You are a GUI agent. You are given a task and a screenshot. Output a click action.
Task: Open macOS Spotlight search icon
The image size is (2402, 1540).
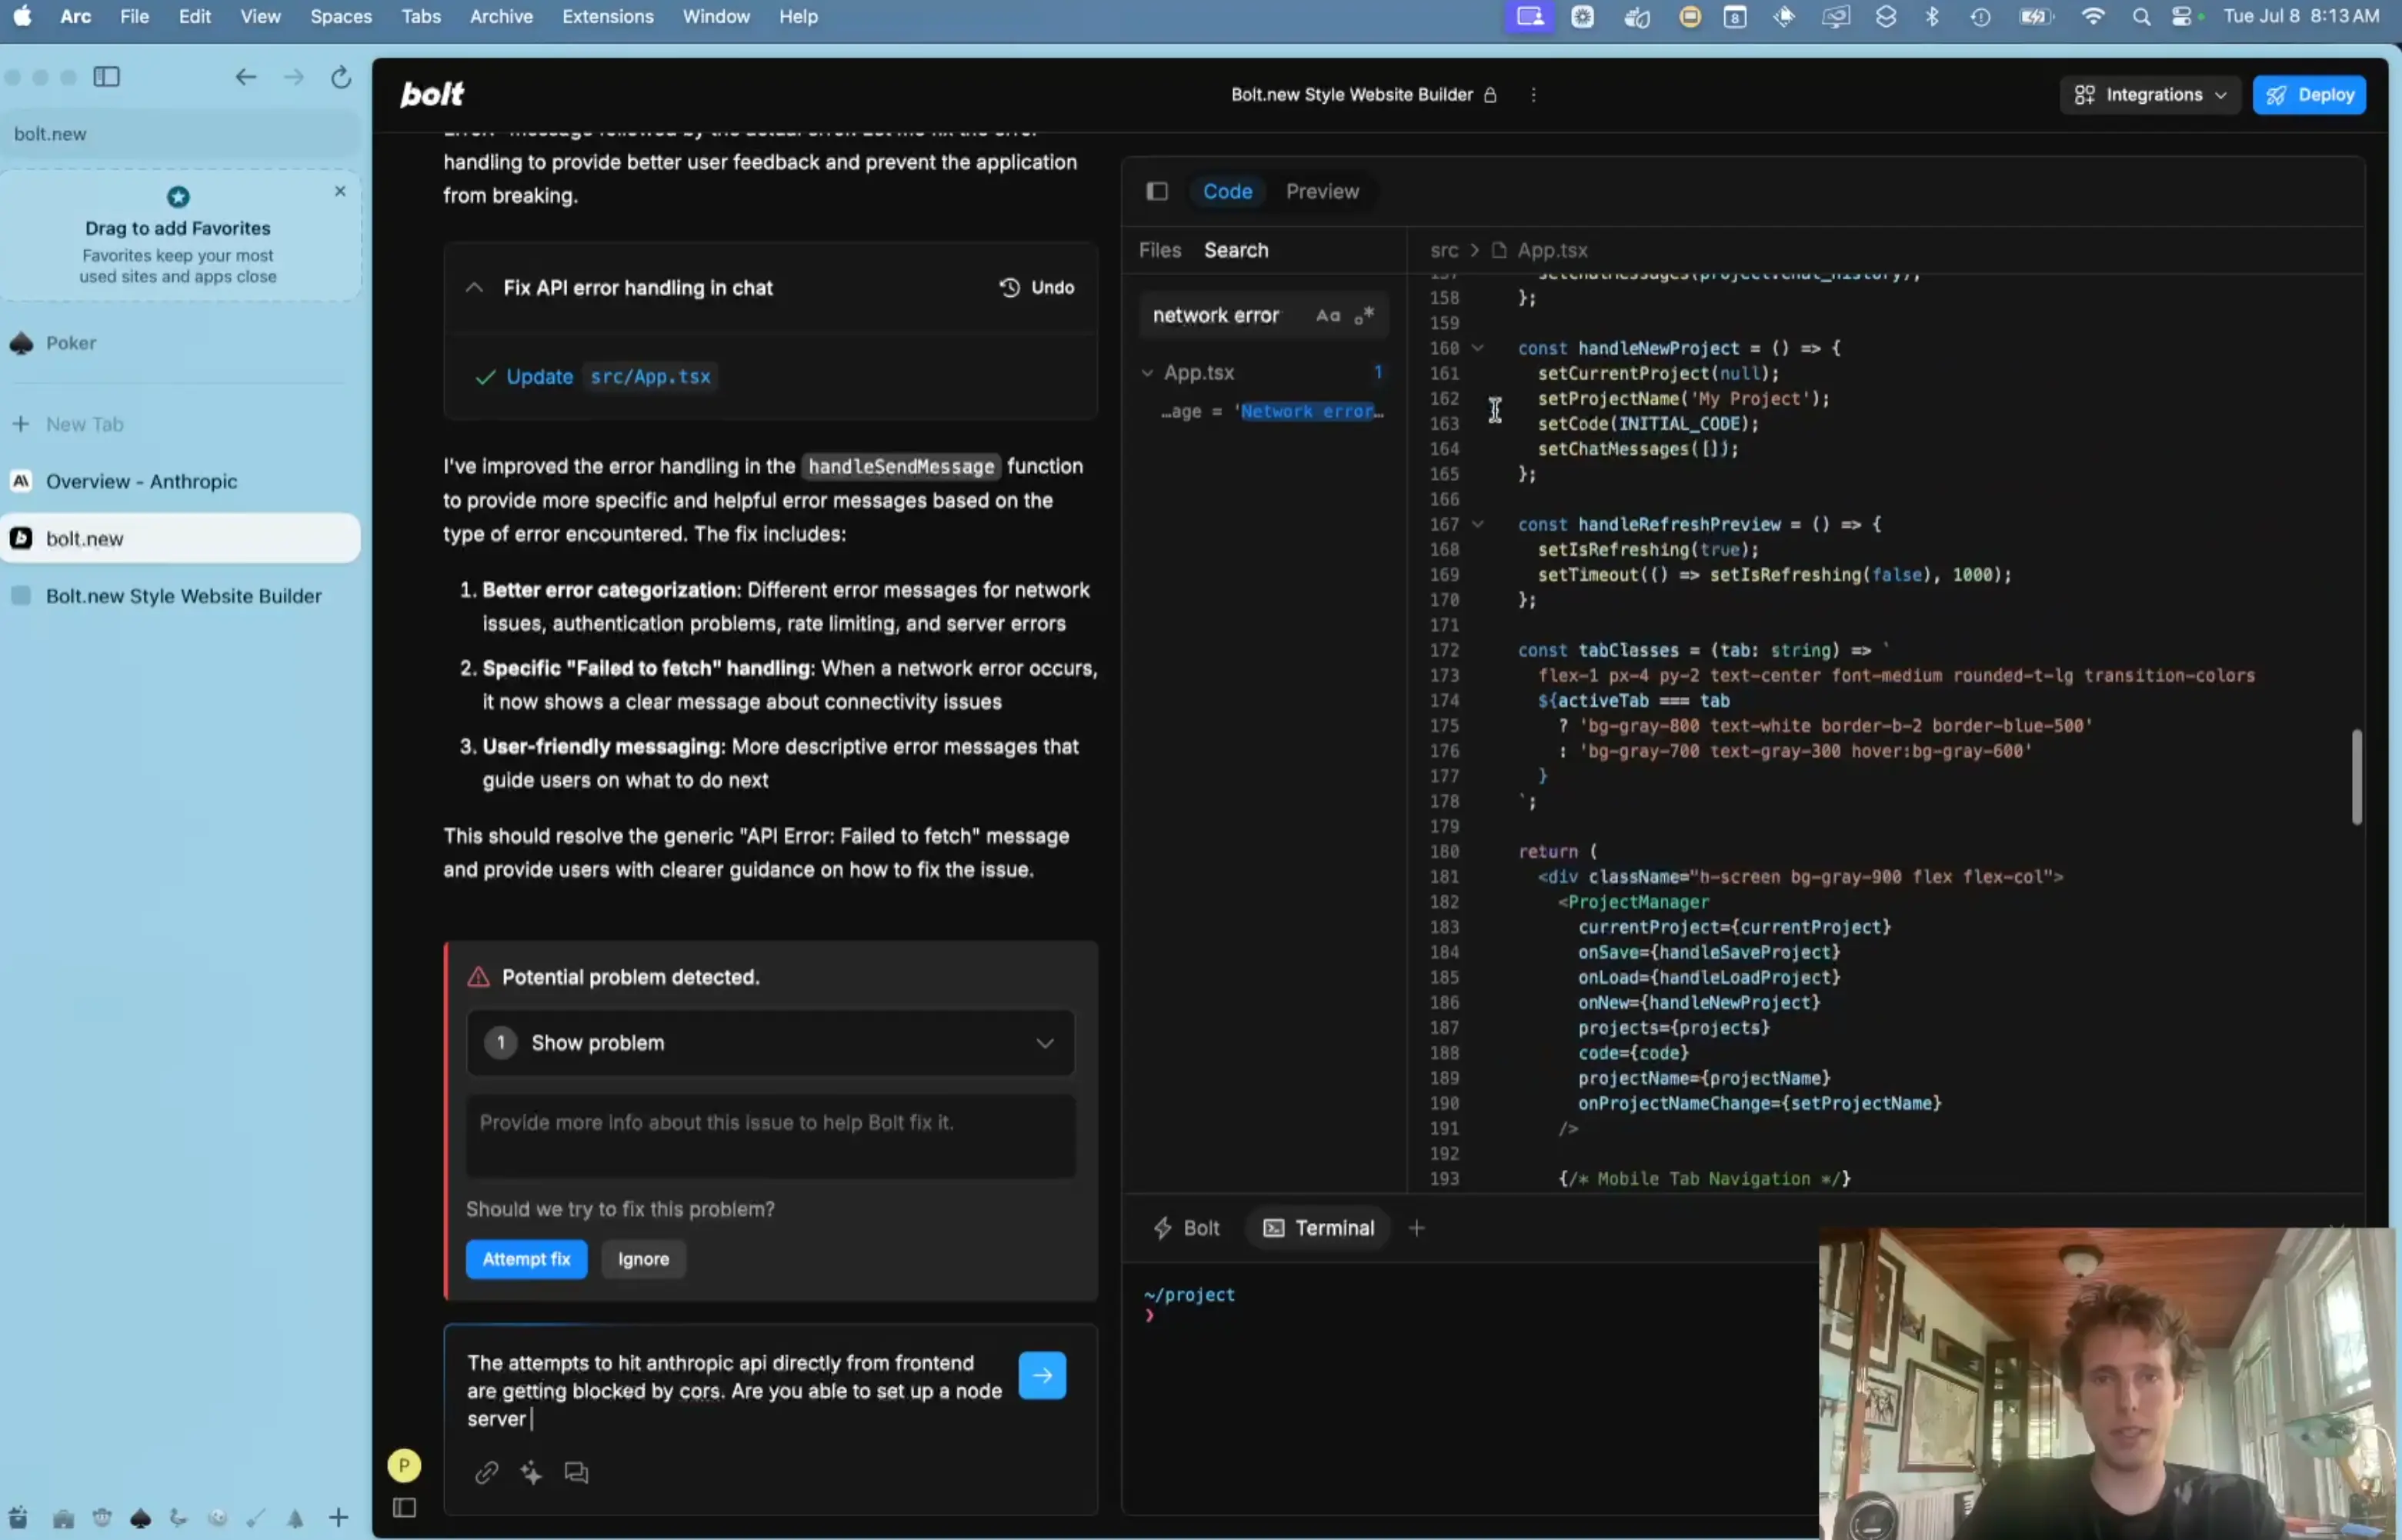pos(2141,16)
